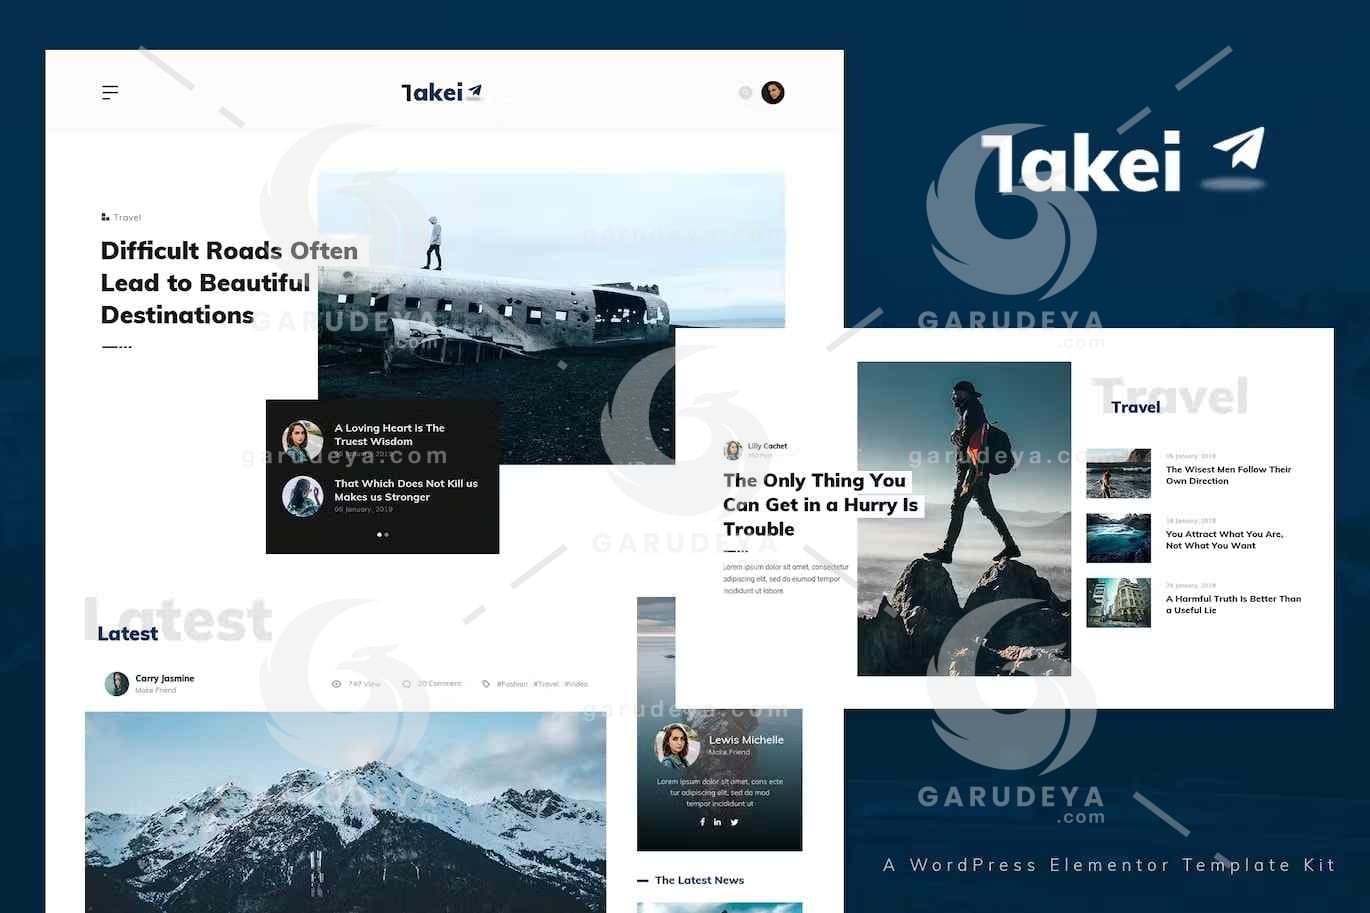Click Make Friend under Carry Jasmine
Screen dimensions: 1370x913
pos(156,690)
